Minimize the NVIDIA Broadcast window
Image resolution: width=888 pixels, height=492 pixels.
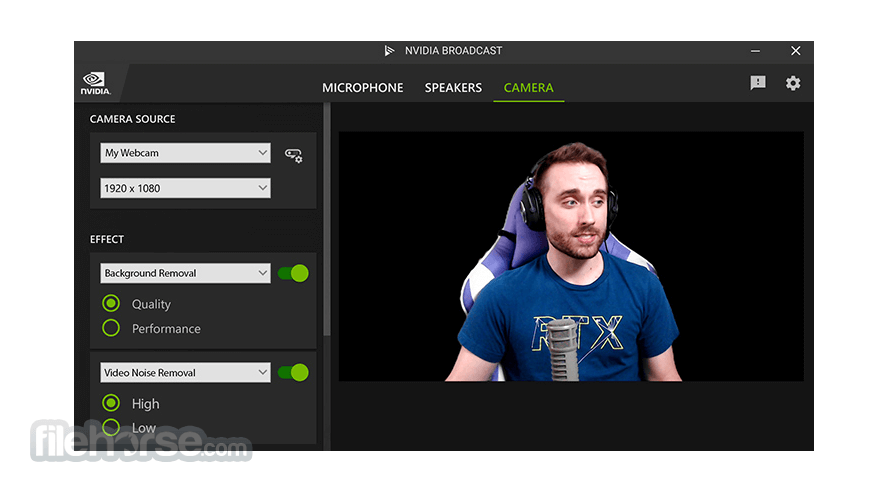(x=755, y=51)
